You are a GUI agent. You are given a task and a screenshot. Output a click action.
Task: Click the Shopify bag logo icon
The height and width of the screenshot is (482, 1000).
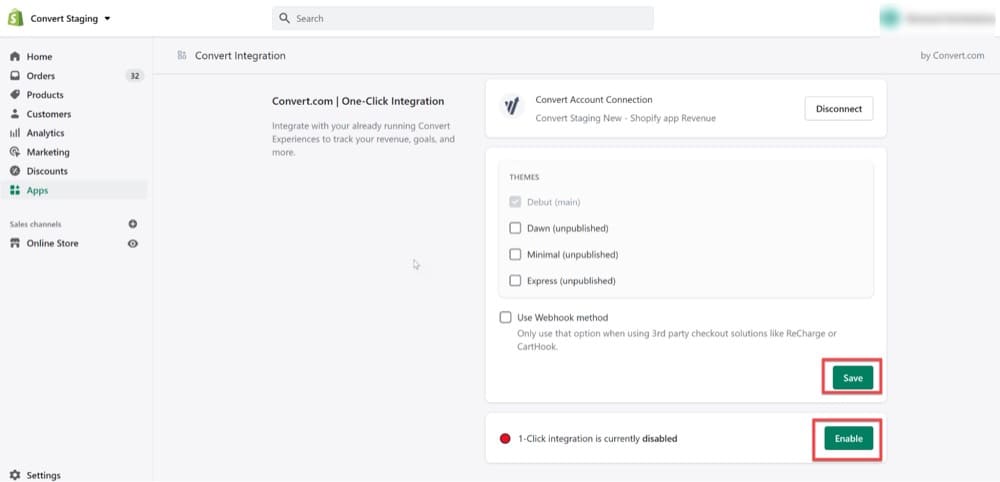pyautogui.click(x=15, y=18)
